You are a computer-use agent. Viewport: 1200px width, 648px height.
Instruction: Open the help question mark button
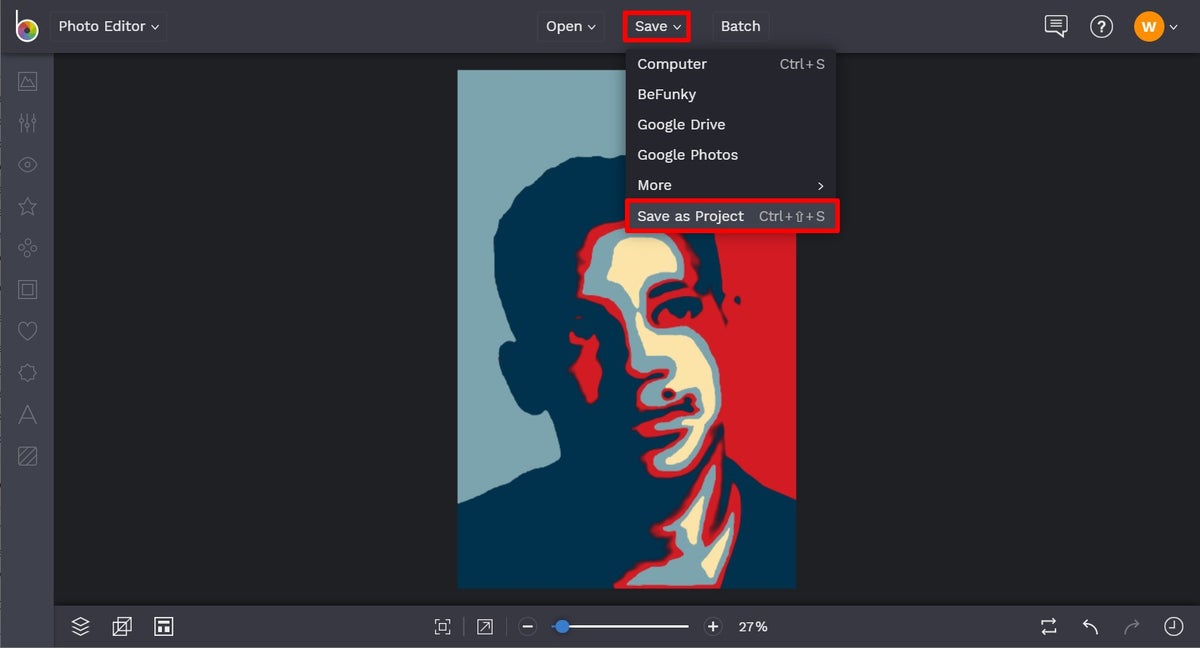[1101, 26]
